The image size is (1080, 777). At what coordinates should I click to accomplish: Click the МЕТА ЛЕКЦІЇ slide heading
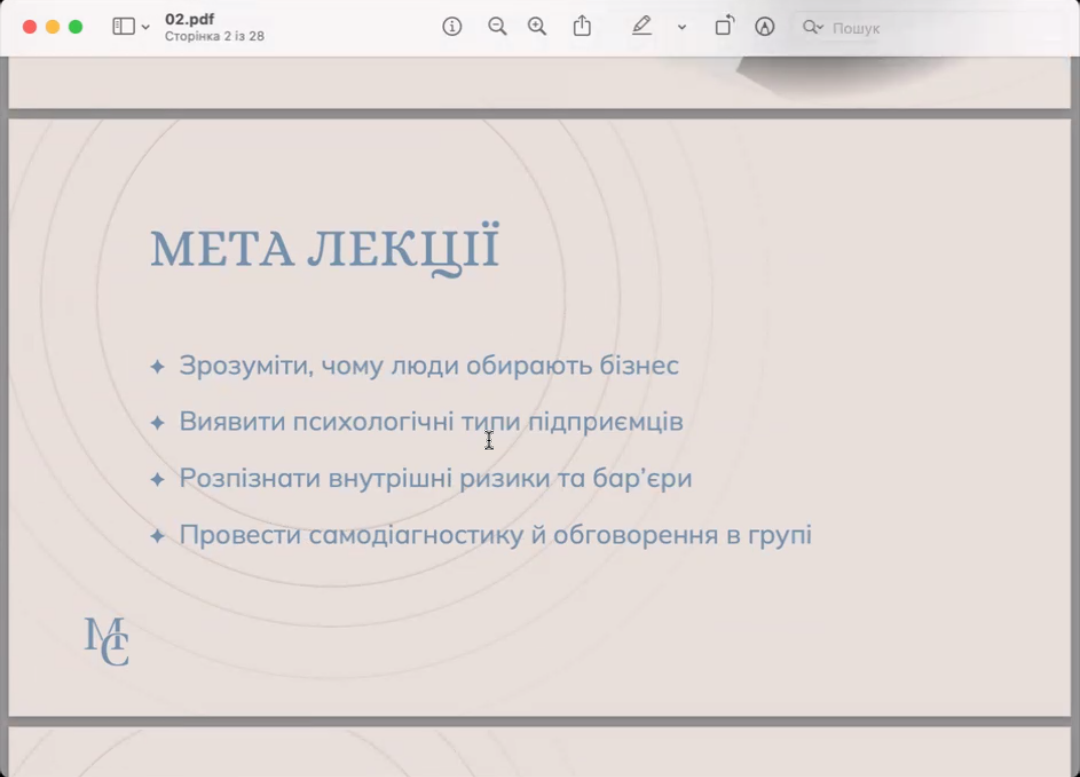[x=323, y=246]
